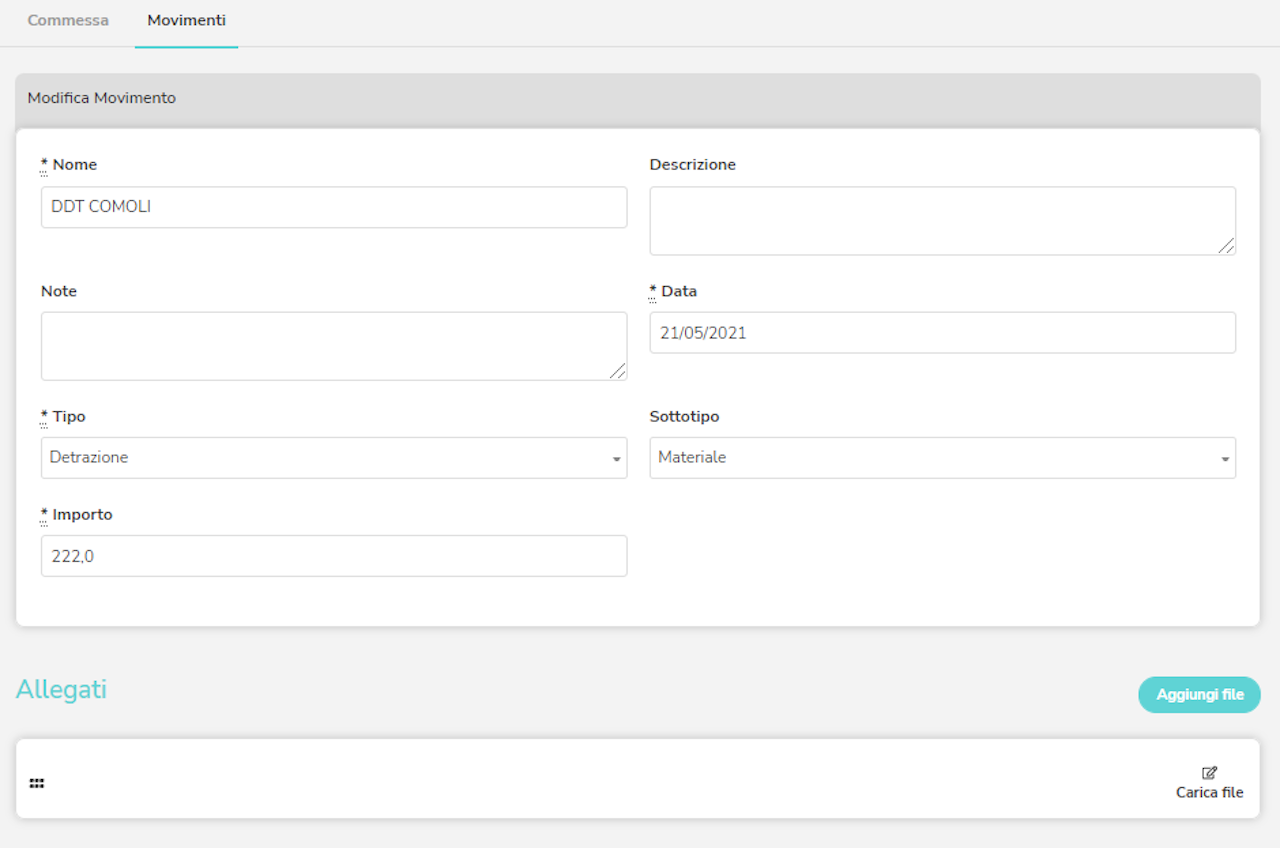Open the Tipo dropdown arrow
Viewport: 1280px width, 848px height.
pyautogui.click(x=615, y=458)
